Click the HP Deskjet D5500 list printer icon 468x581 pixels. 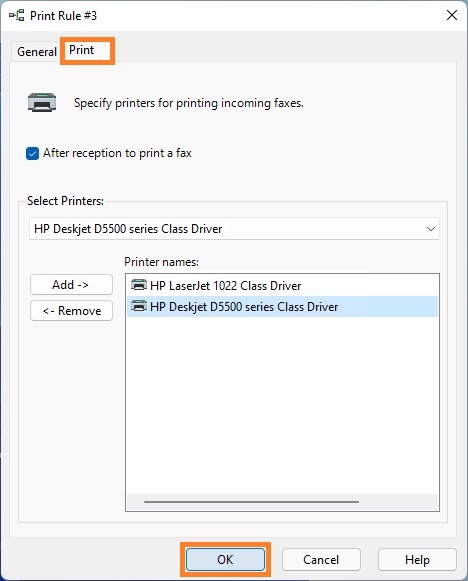point(139,306)
